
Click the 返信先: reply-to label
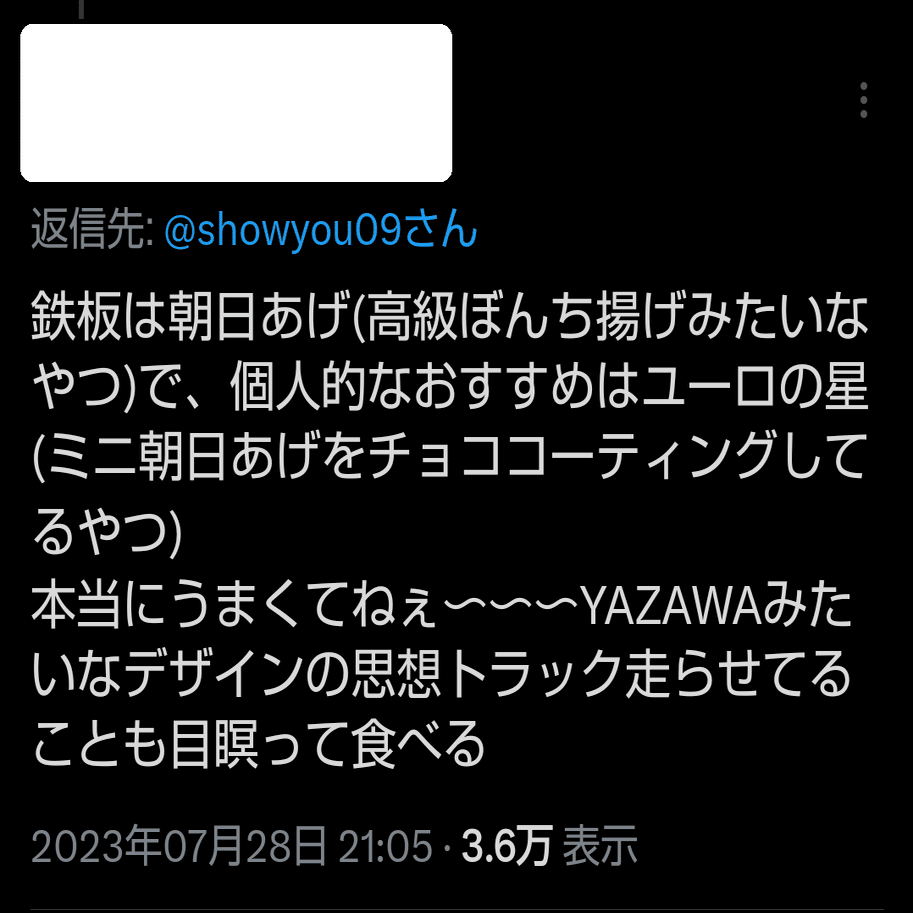(x=91, y=229)
